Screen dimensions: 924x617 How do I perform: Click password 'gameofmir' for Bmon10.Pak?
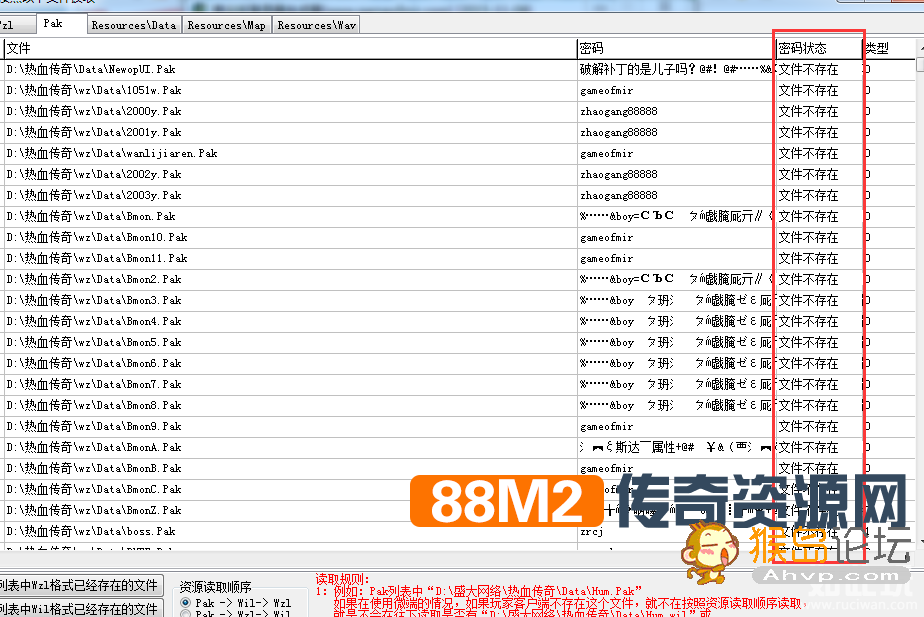pyautogui.click(x=606, y=237)
